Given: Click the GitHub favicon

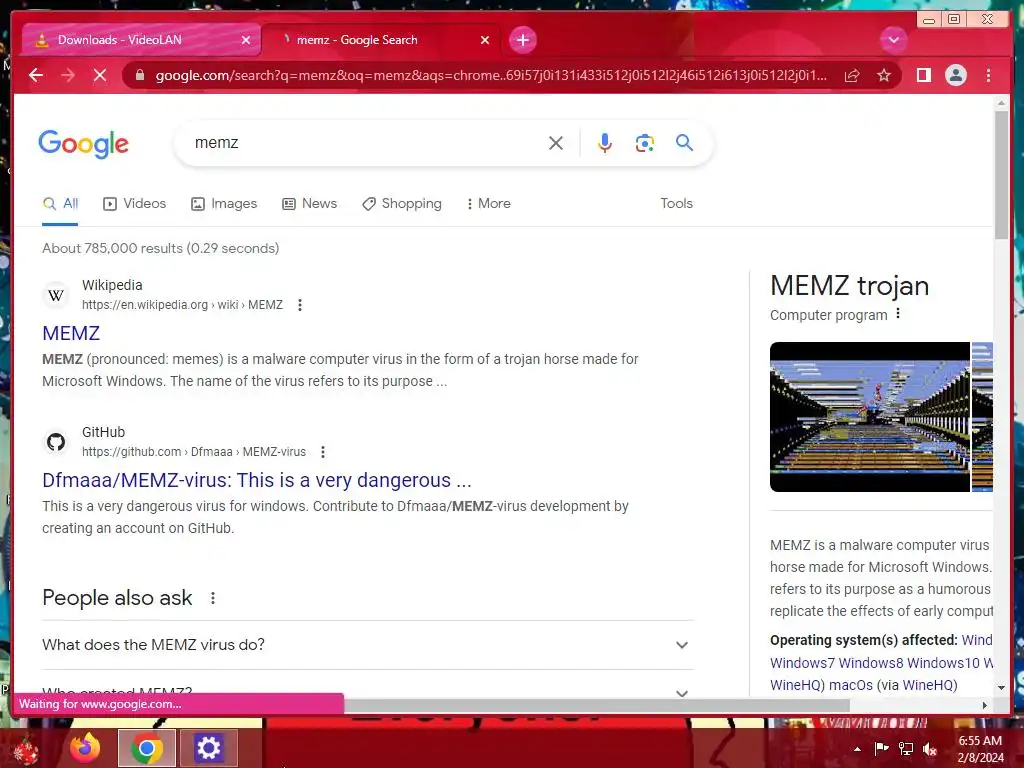Looking at the screenshot, I should pyautogui.click(x=56, y=442).
